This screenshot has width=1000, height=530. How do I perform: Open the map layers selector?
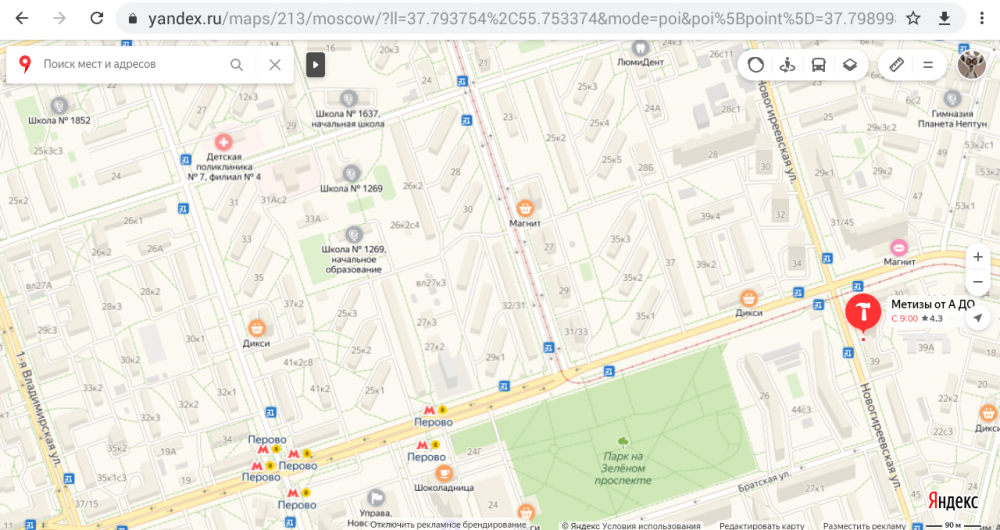click(x=849, y=65)
